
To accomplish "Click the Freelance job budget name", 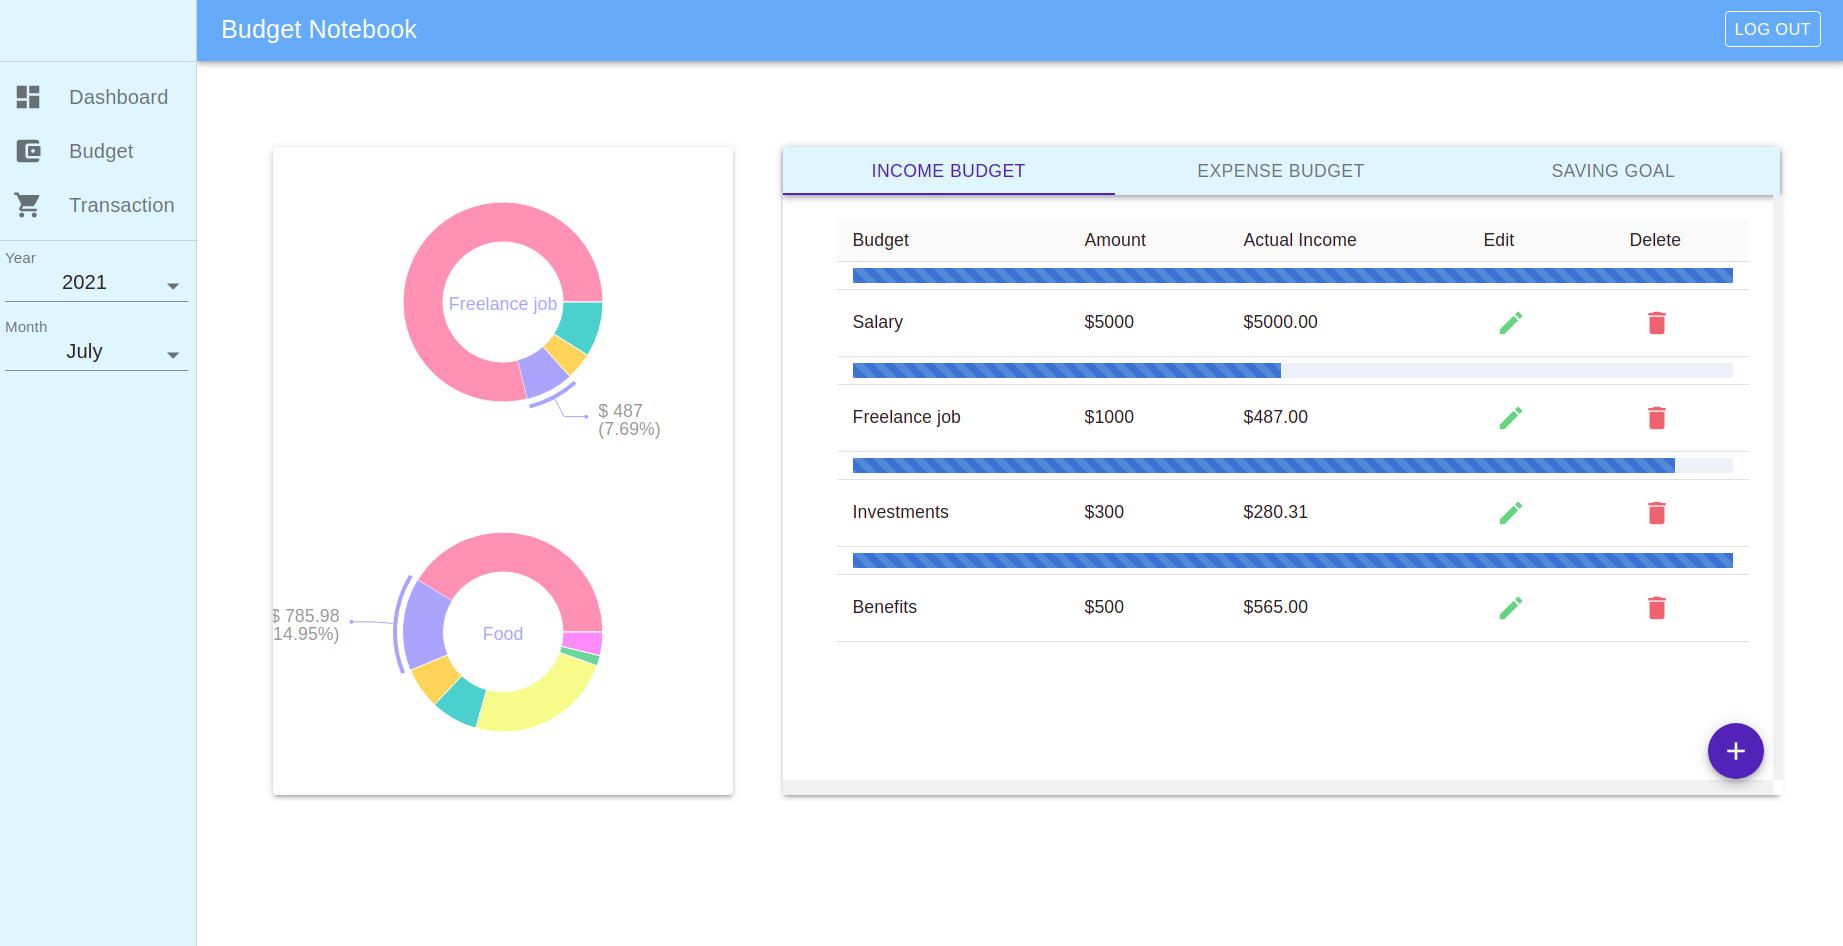I will point(906,417).
